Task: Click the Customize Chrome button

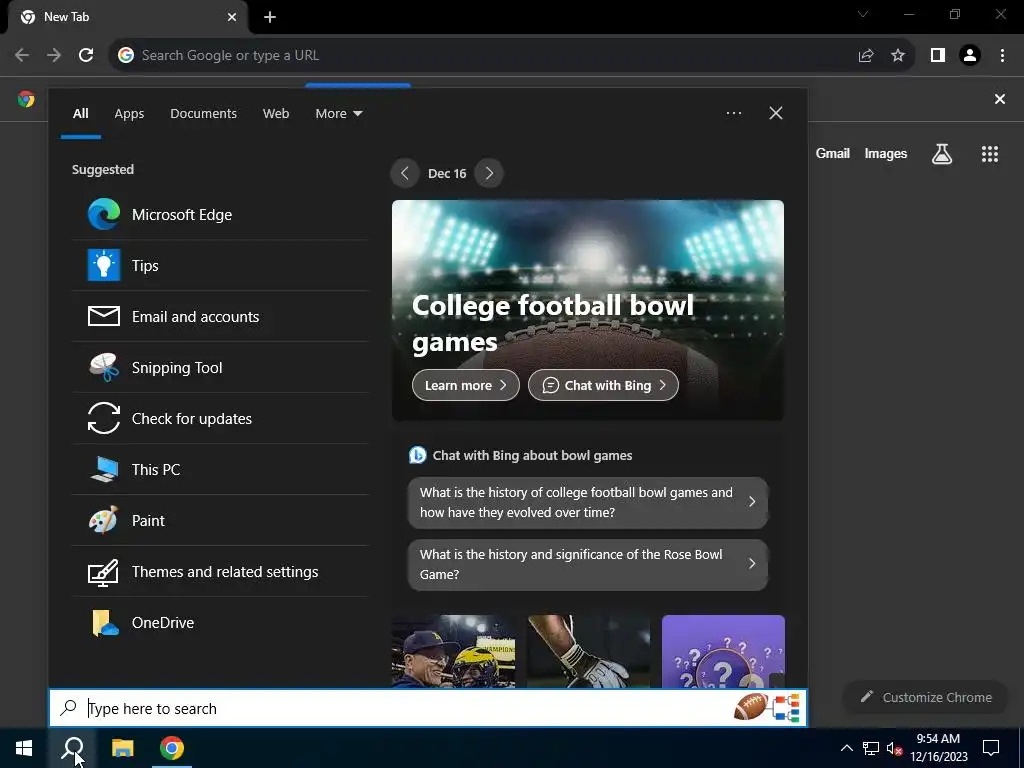Action: 926,697
